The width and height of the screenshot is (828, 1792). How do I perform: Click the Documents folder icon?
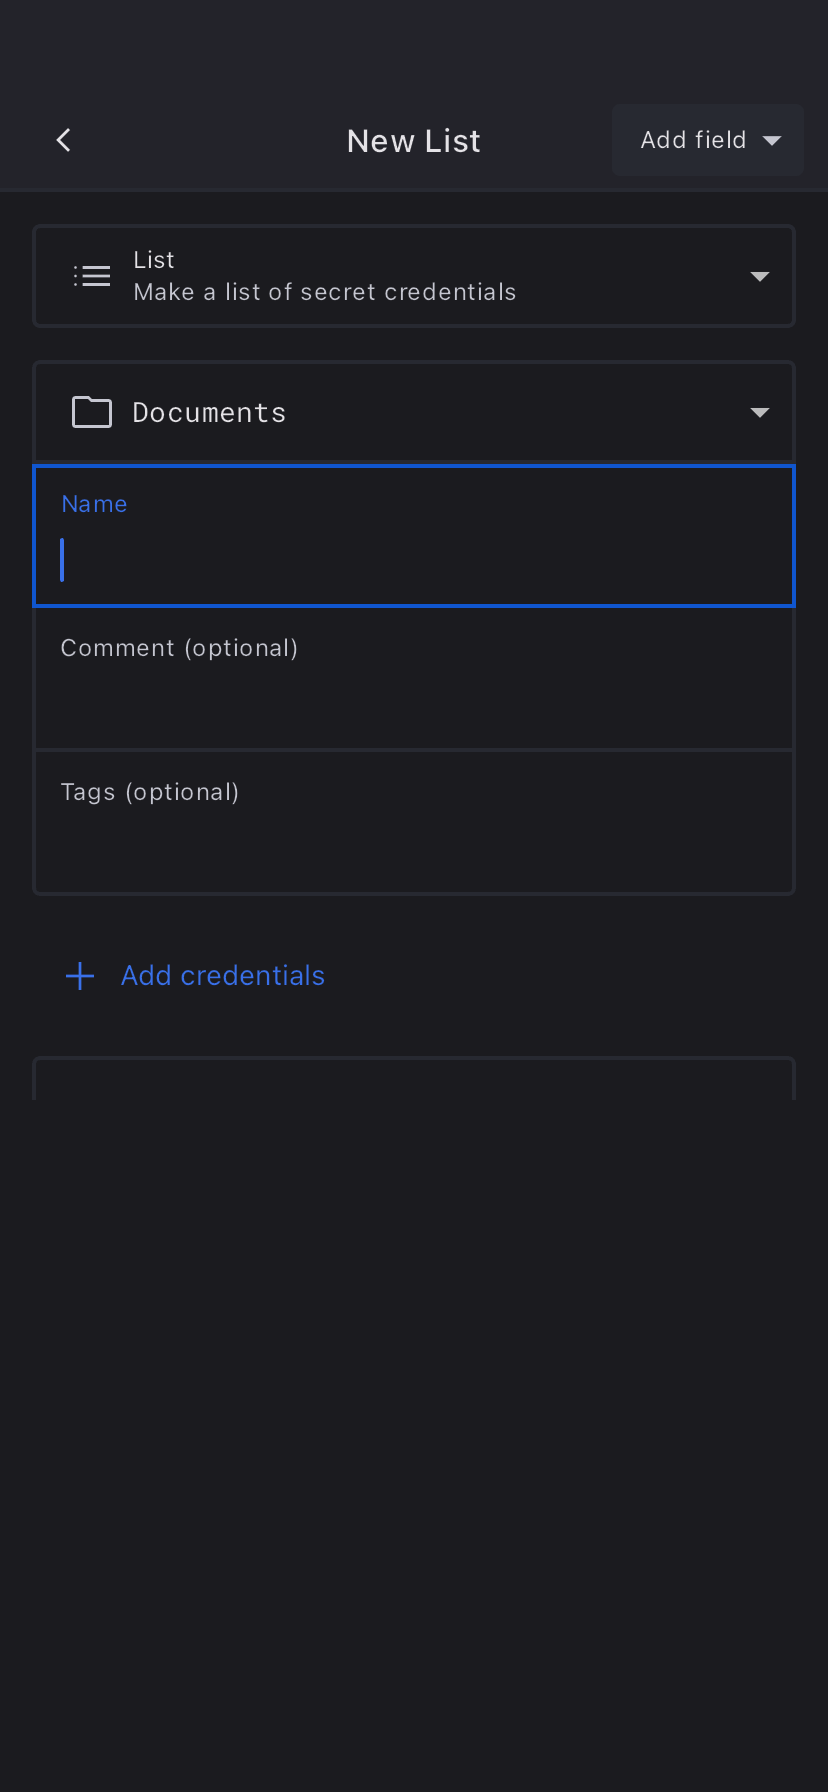pyautogui.click(x=92, y=412)
